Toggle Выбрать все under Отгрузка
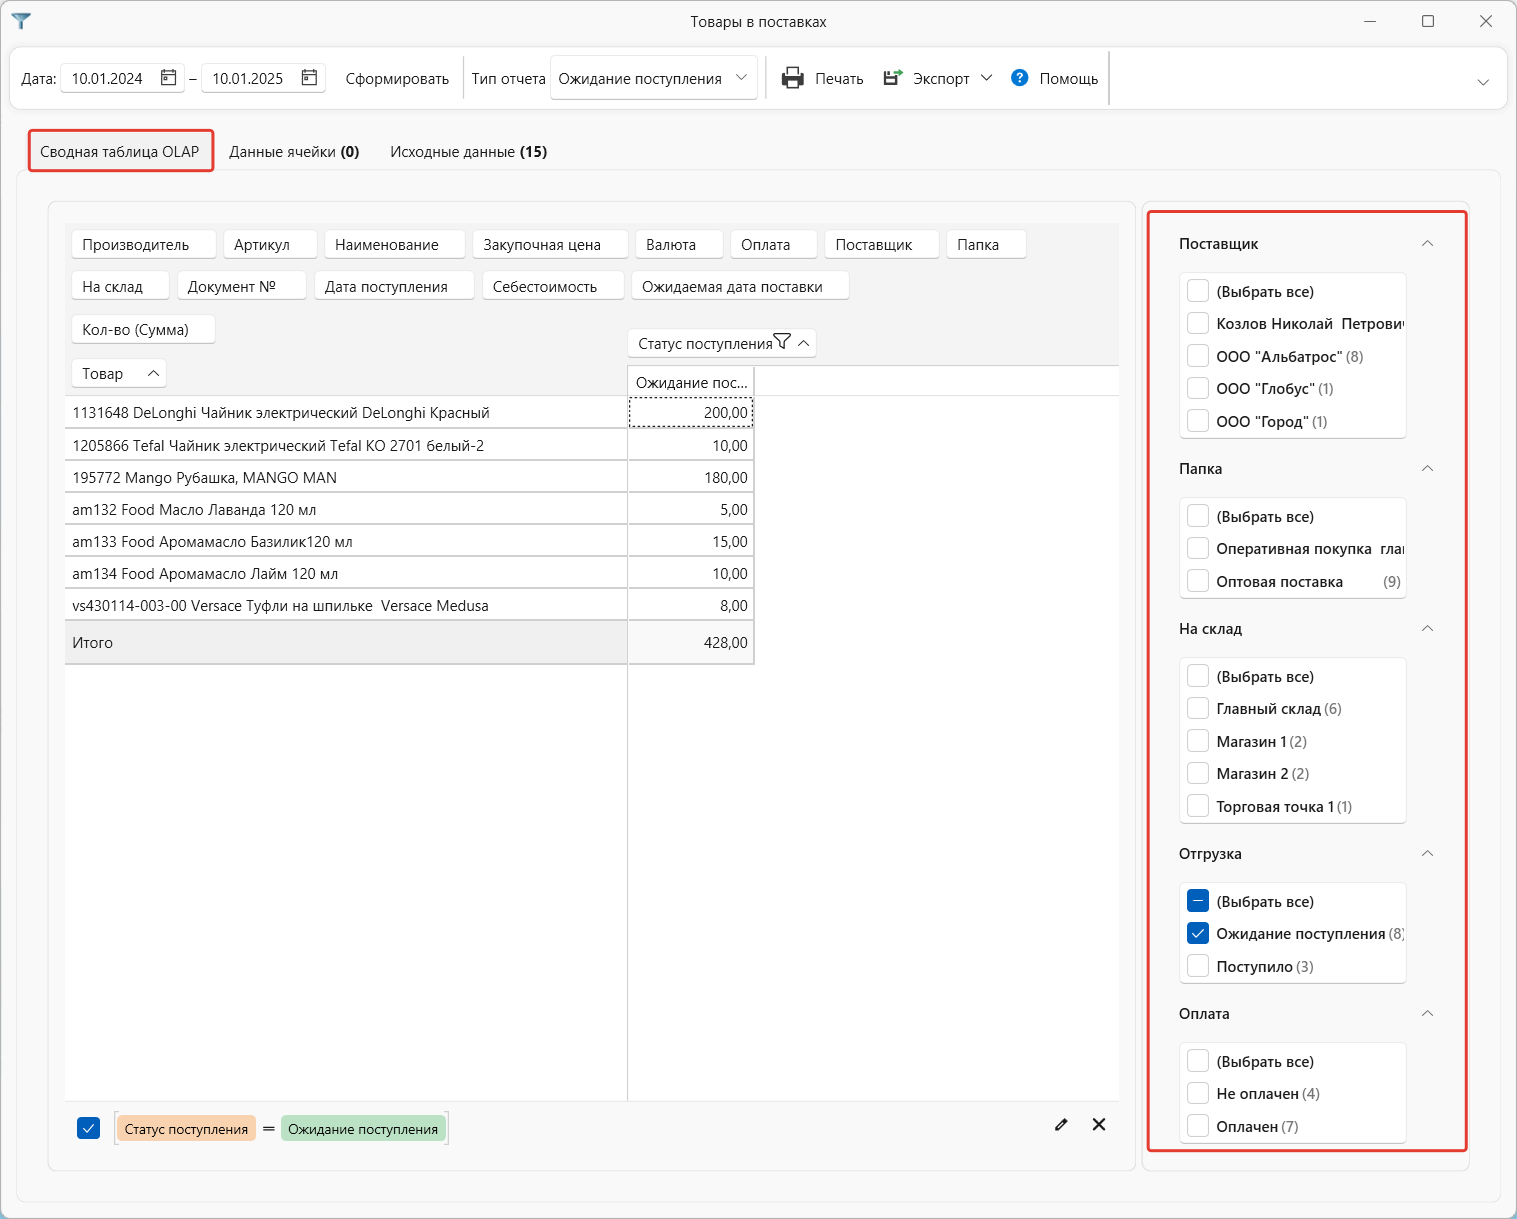This screenshot has width=1517, height=1219. (x=1198, y=902)
